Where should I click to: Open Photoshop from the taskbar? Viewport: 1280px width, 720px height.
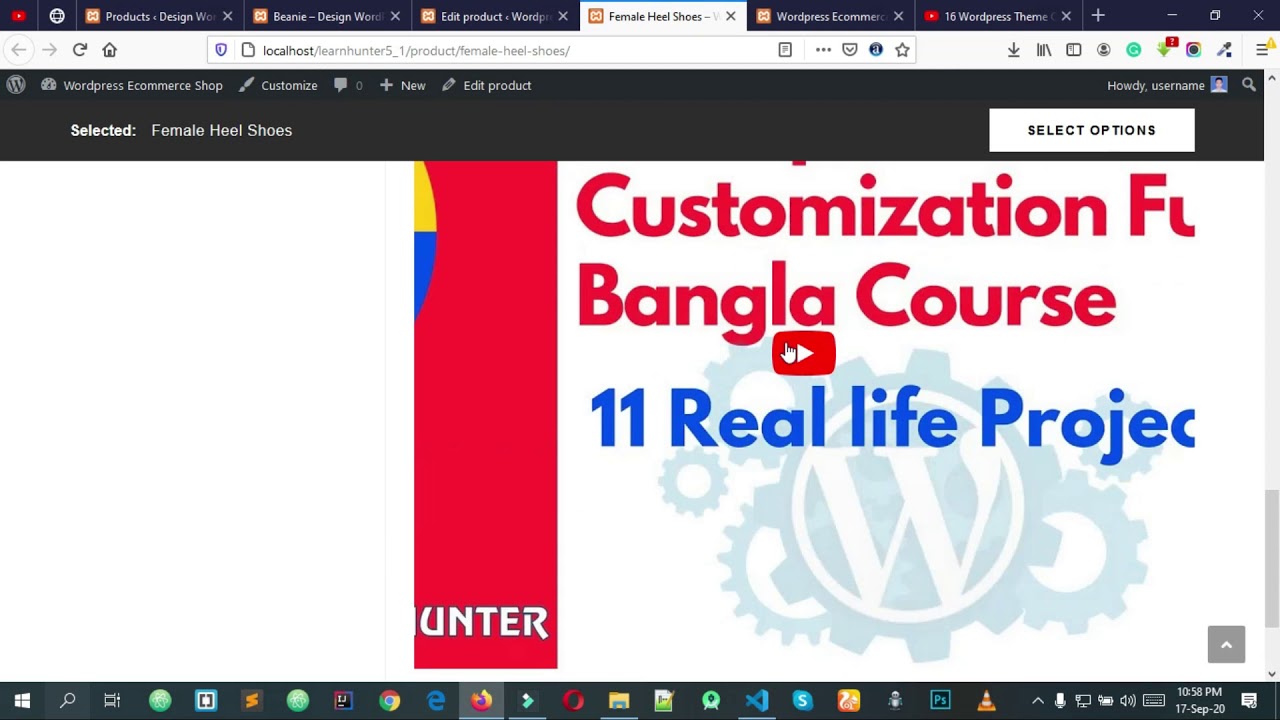click(940, 701)
